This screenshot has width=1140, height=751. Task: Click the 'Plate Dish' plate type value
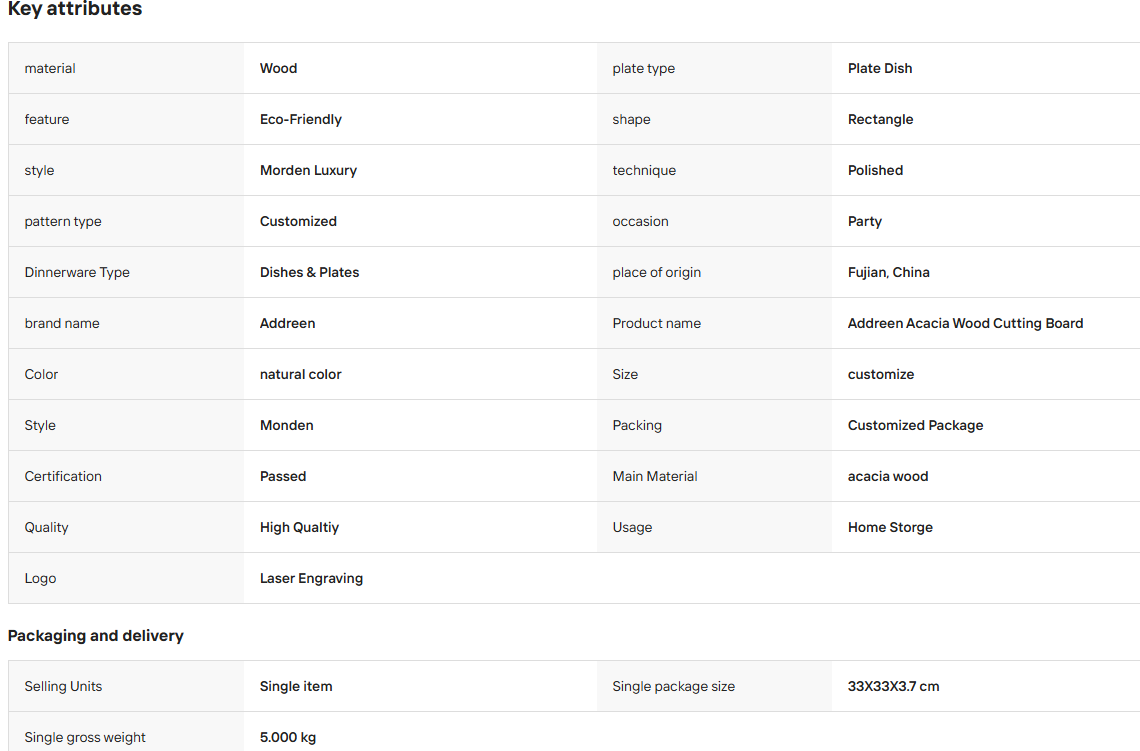click(880, 68)
